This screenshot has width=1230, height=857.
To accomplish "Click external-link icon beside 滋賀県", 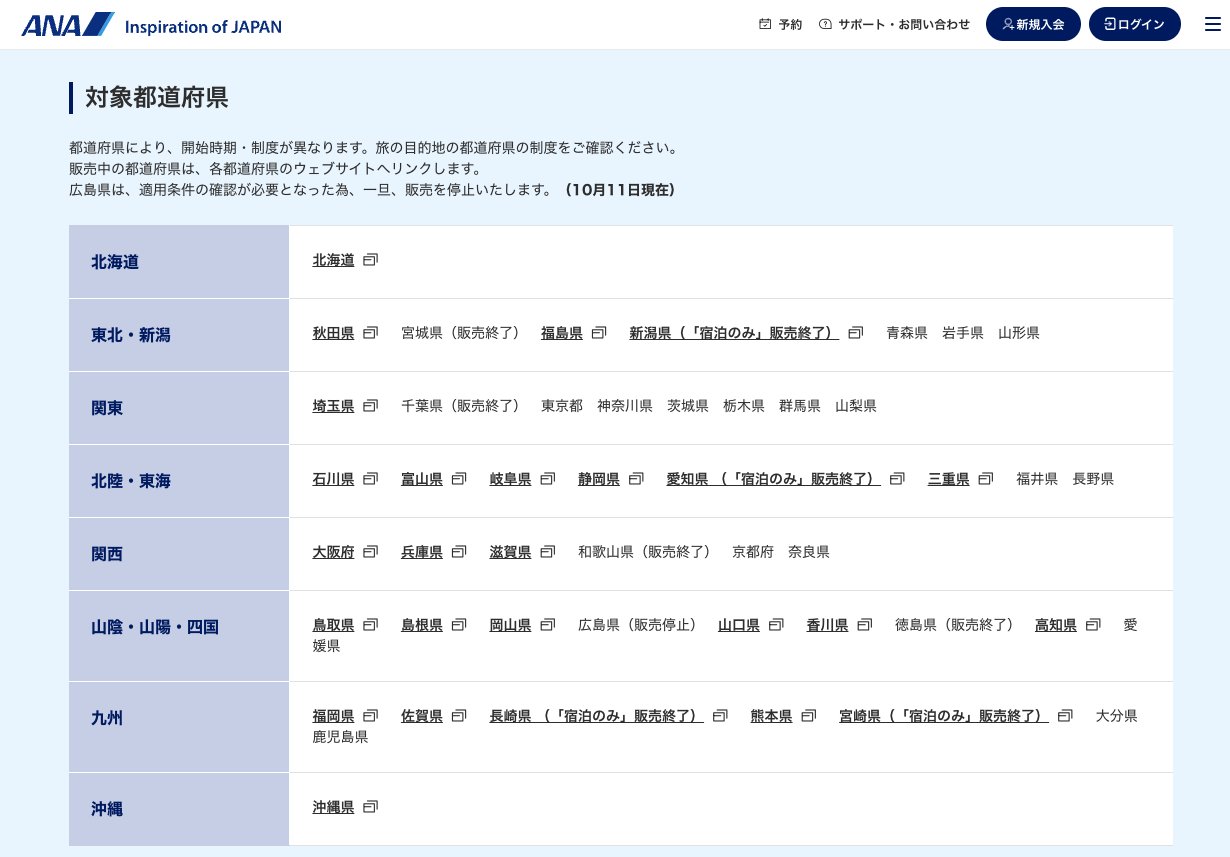I will pyautogui.click(x=548, y=552).
